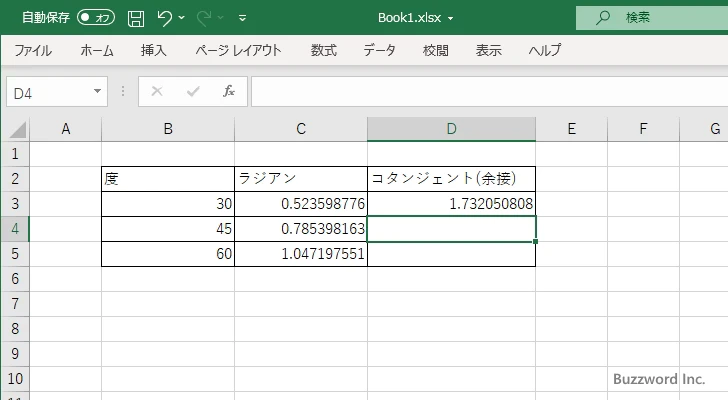Image resolution: width=728 pixels, height=400 pixels.
Task: Click into the 検索 search box
Action: tap(652, 18)
